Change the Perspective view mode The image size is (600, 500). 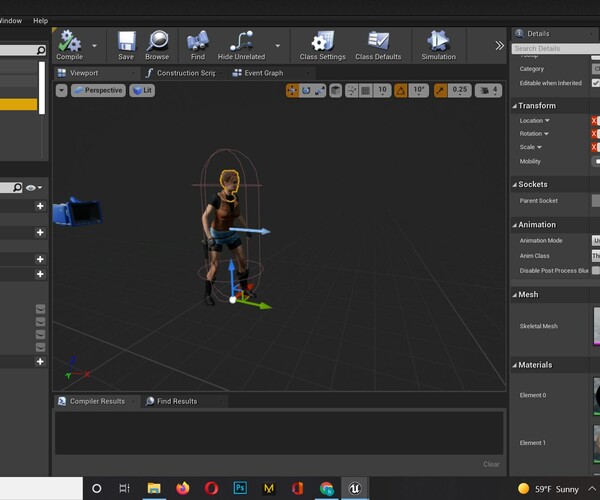click(x=98, y=90)
